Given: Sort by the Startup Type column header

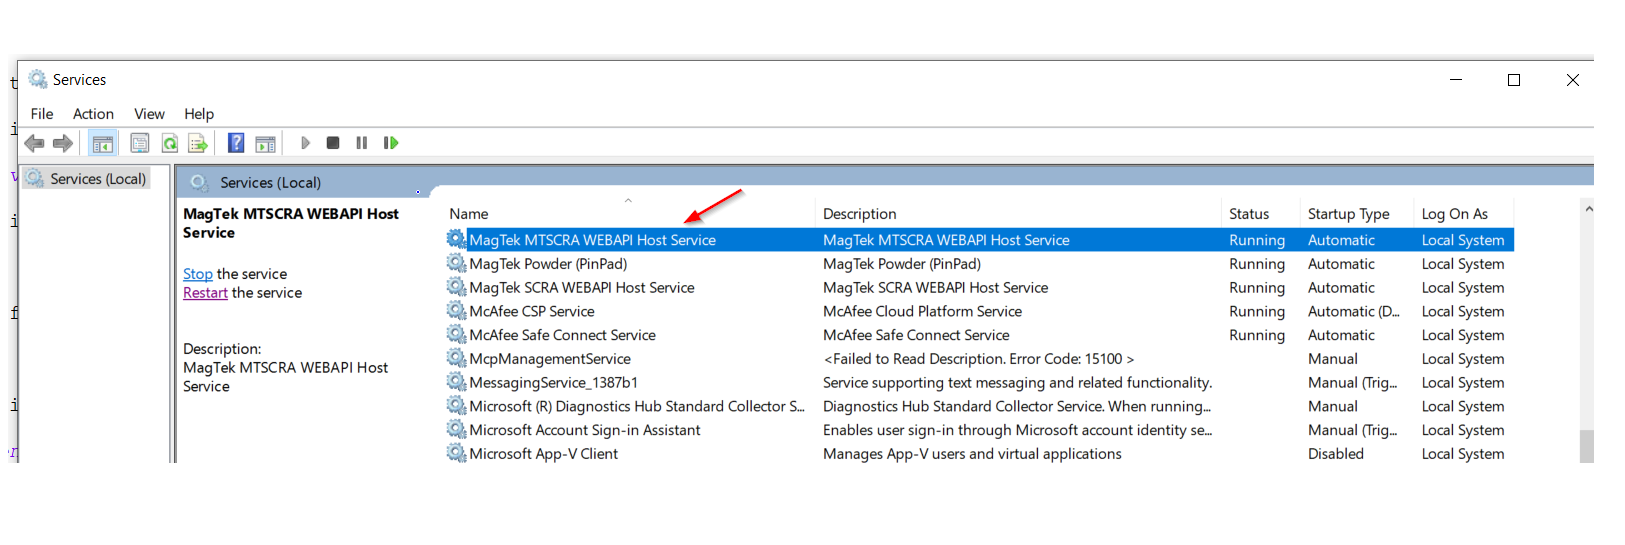Looking at the screenshot, I should (x=1348, y=214).
